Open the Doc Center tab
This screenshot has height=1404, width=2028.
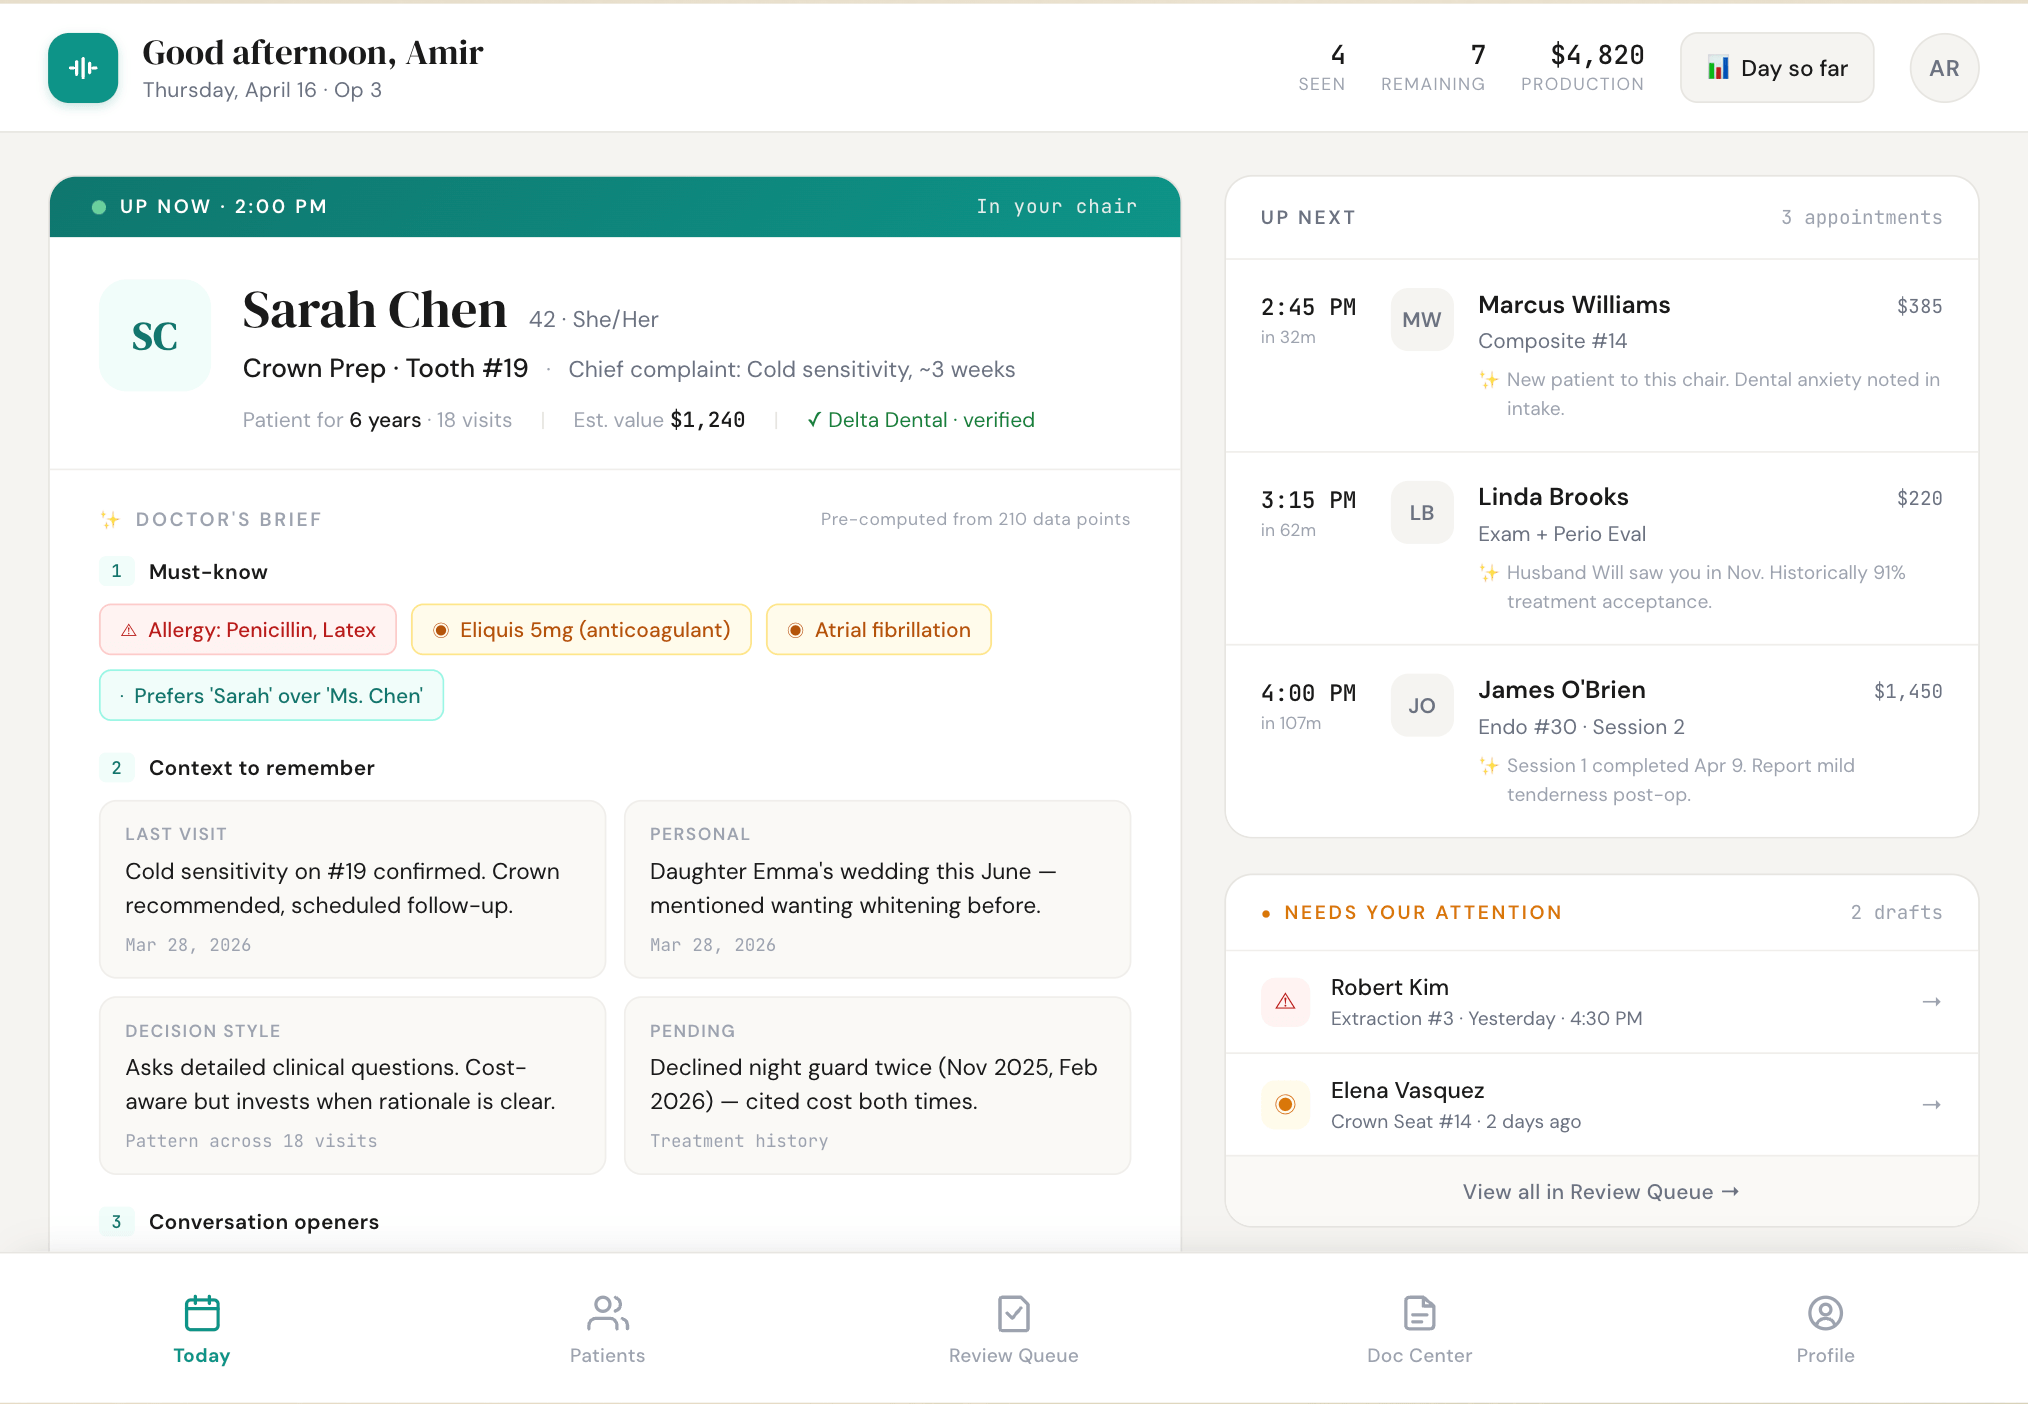pyautogui.click(x=1420, y=1330)
